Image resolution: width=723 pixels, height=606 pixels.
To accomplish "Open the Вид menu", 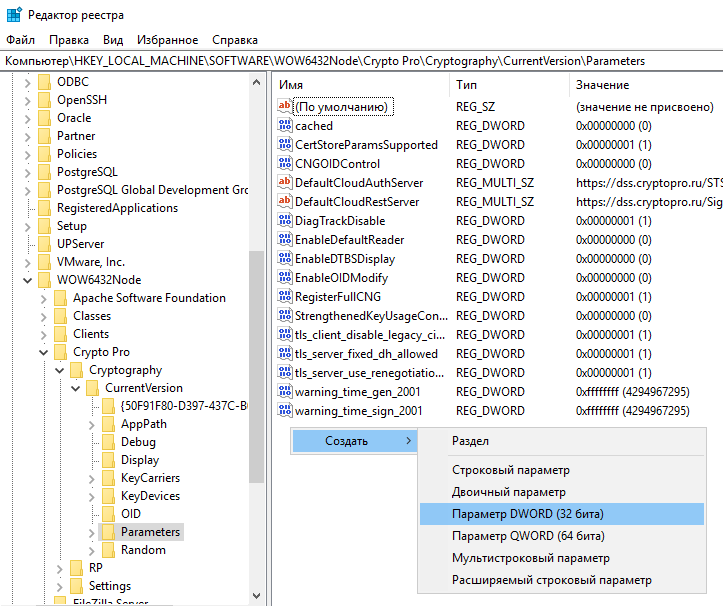I will [x=113, y=40].
